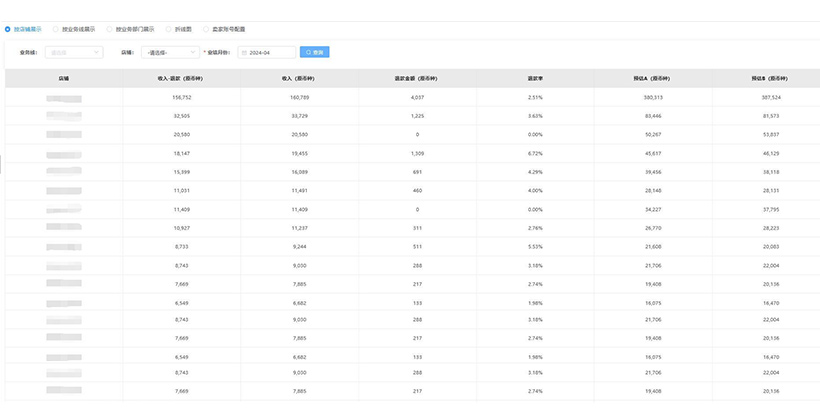
Task: Click the 2024-04 month input field
Action: click(273, 52)
